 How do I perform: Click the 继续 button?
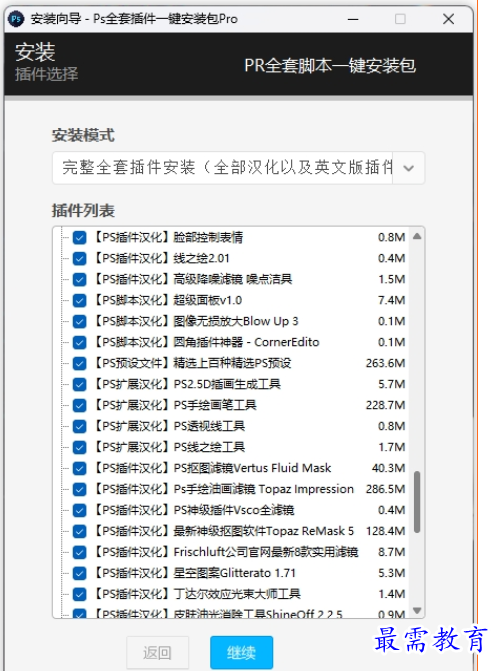coord(241,653)
